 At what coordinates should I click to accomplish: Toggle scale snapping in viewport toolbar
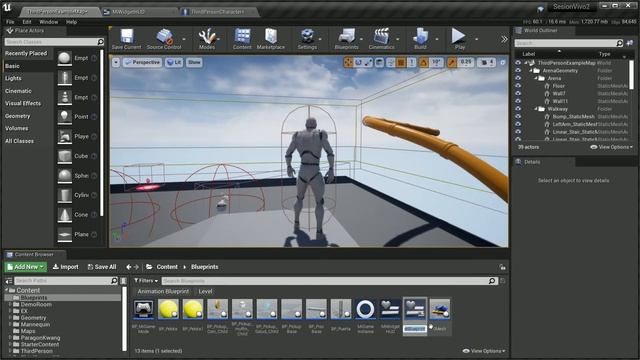pos(452,62)
